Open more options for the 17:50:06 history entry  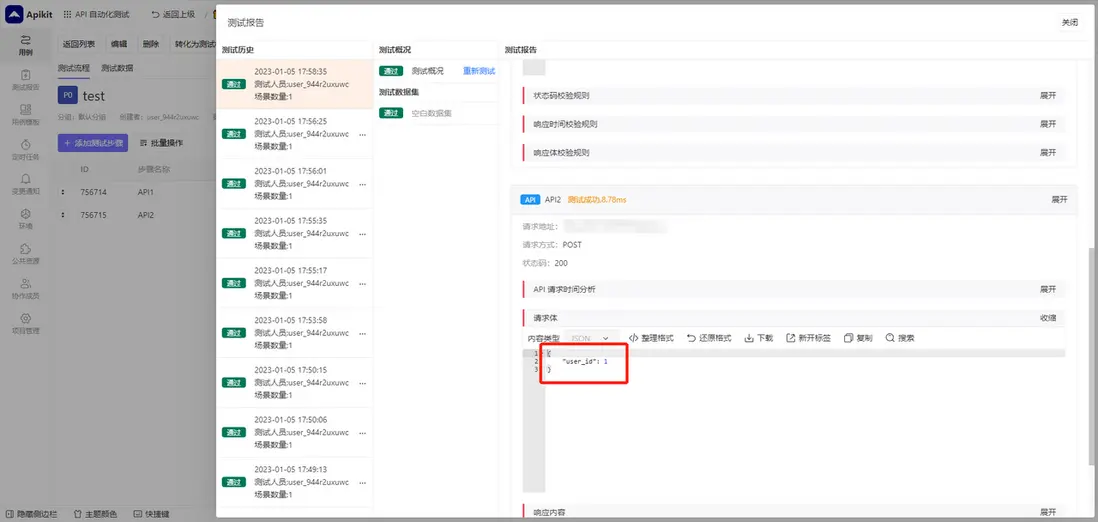[x=363, y=432]
